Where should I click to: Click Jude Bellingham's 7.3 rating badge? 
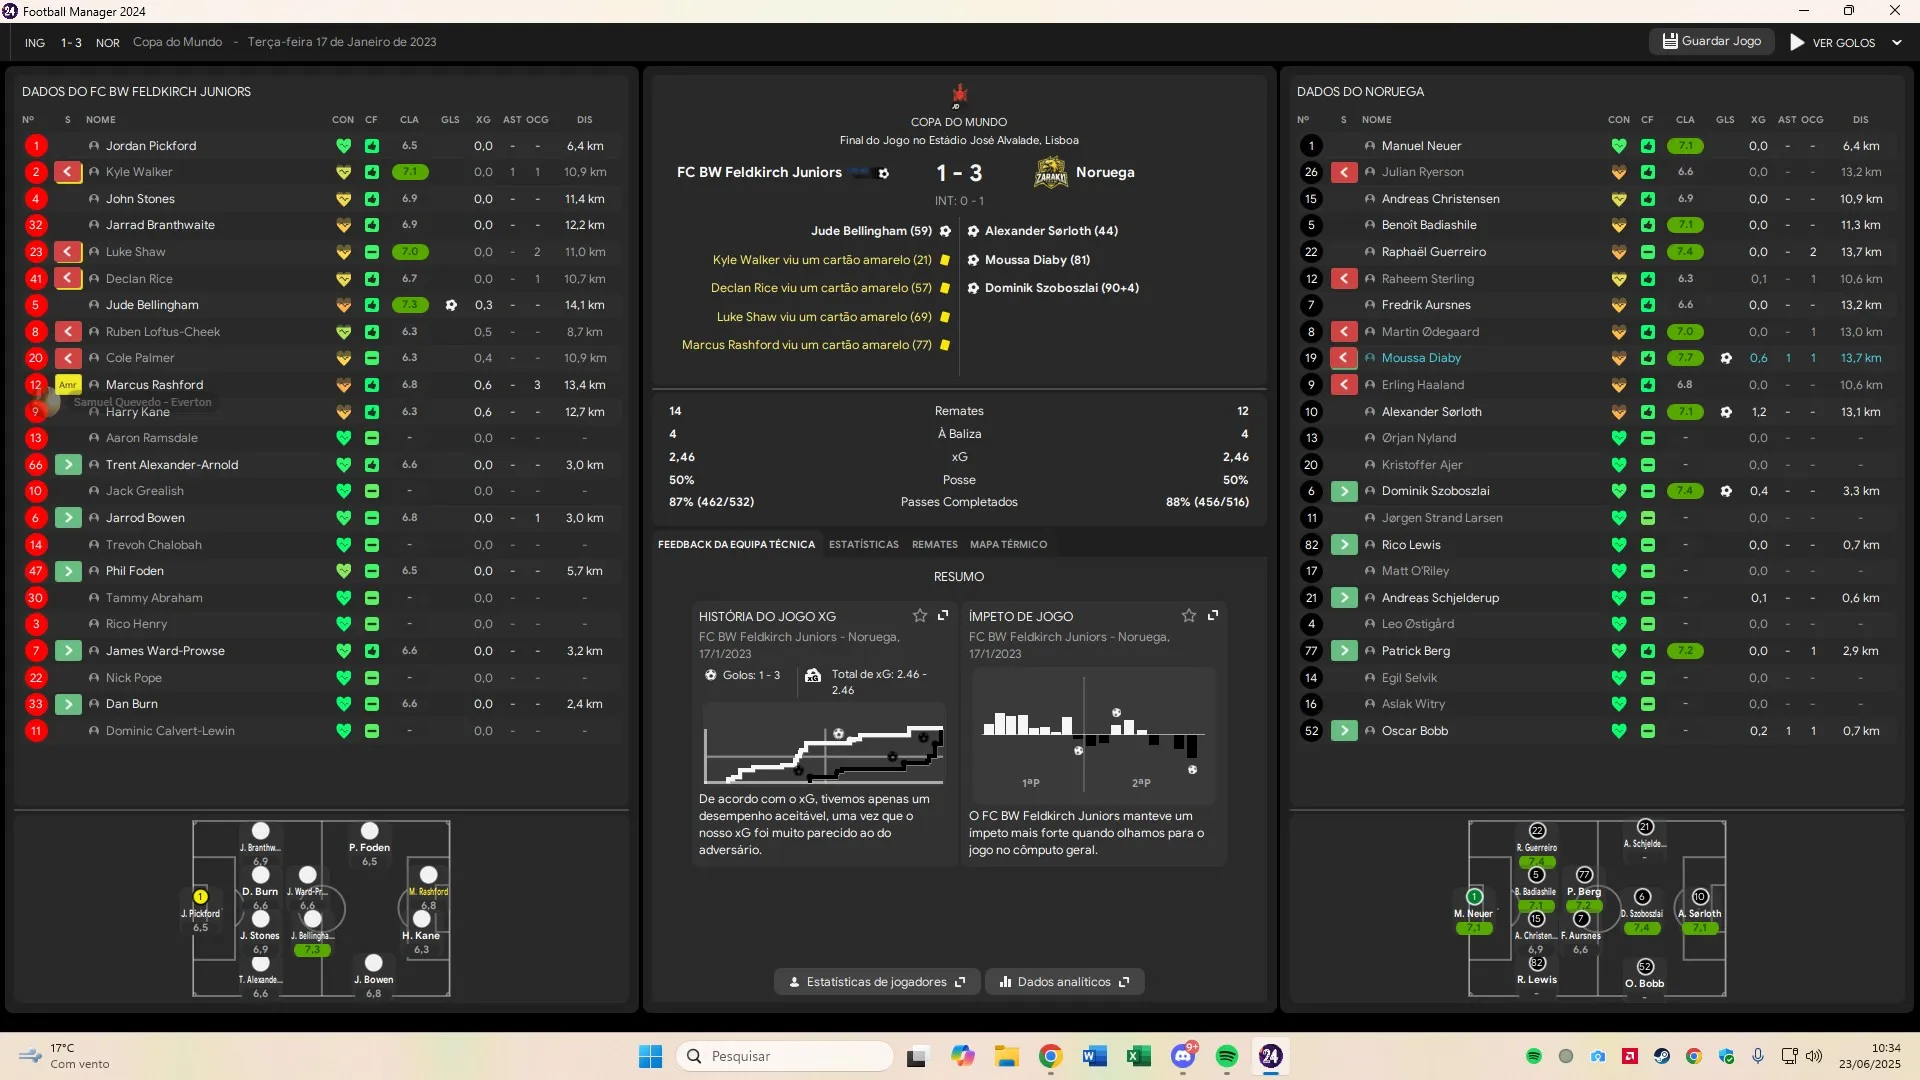pyautogui.click(x=410, y=305)
